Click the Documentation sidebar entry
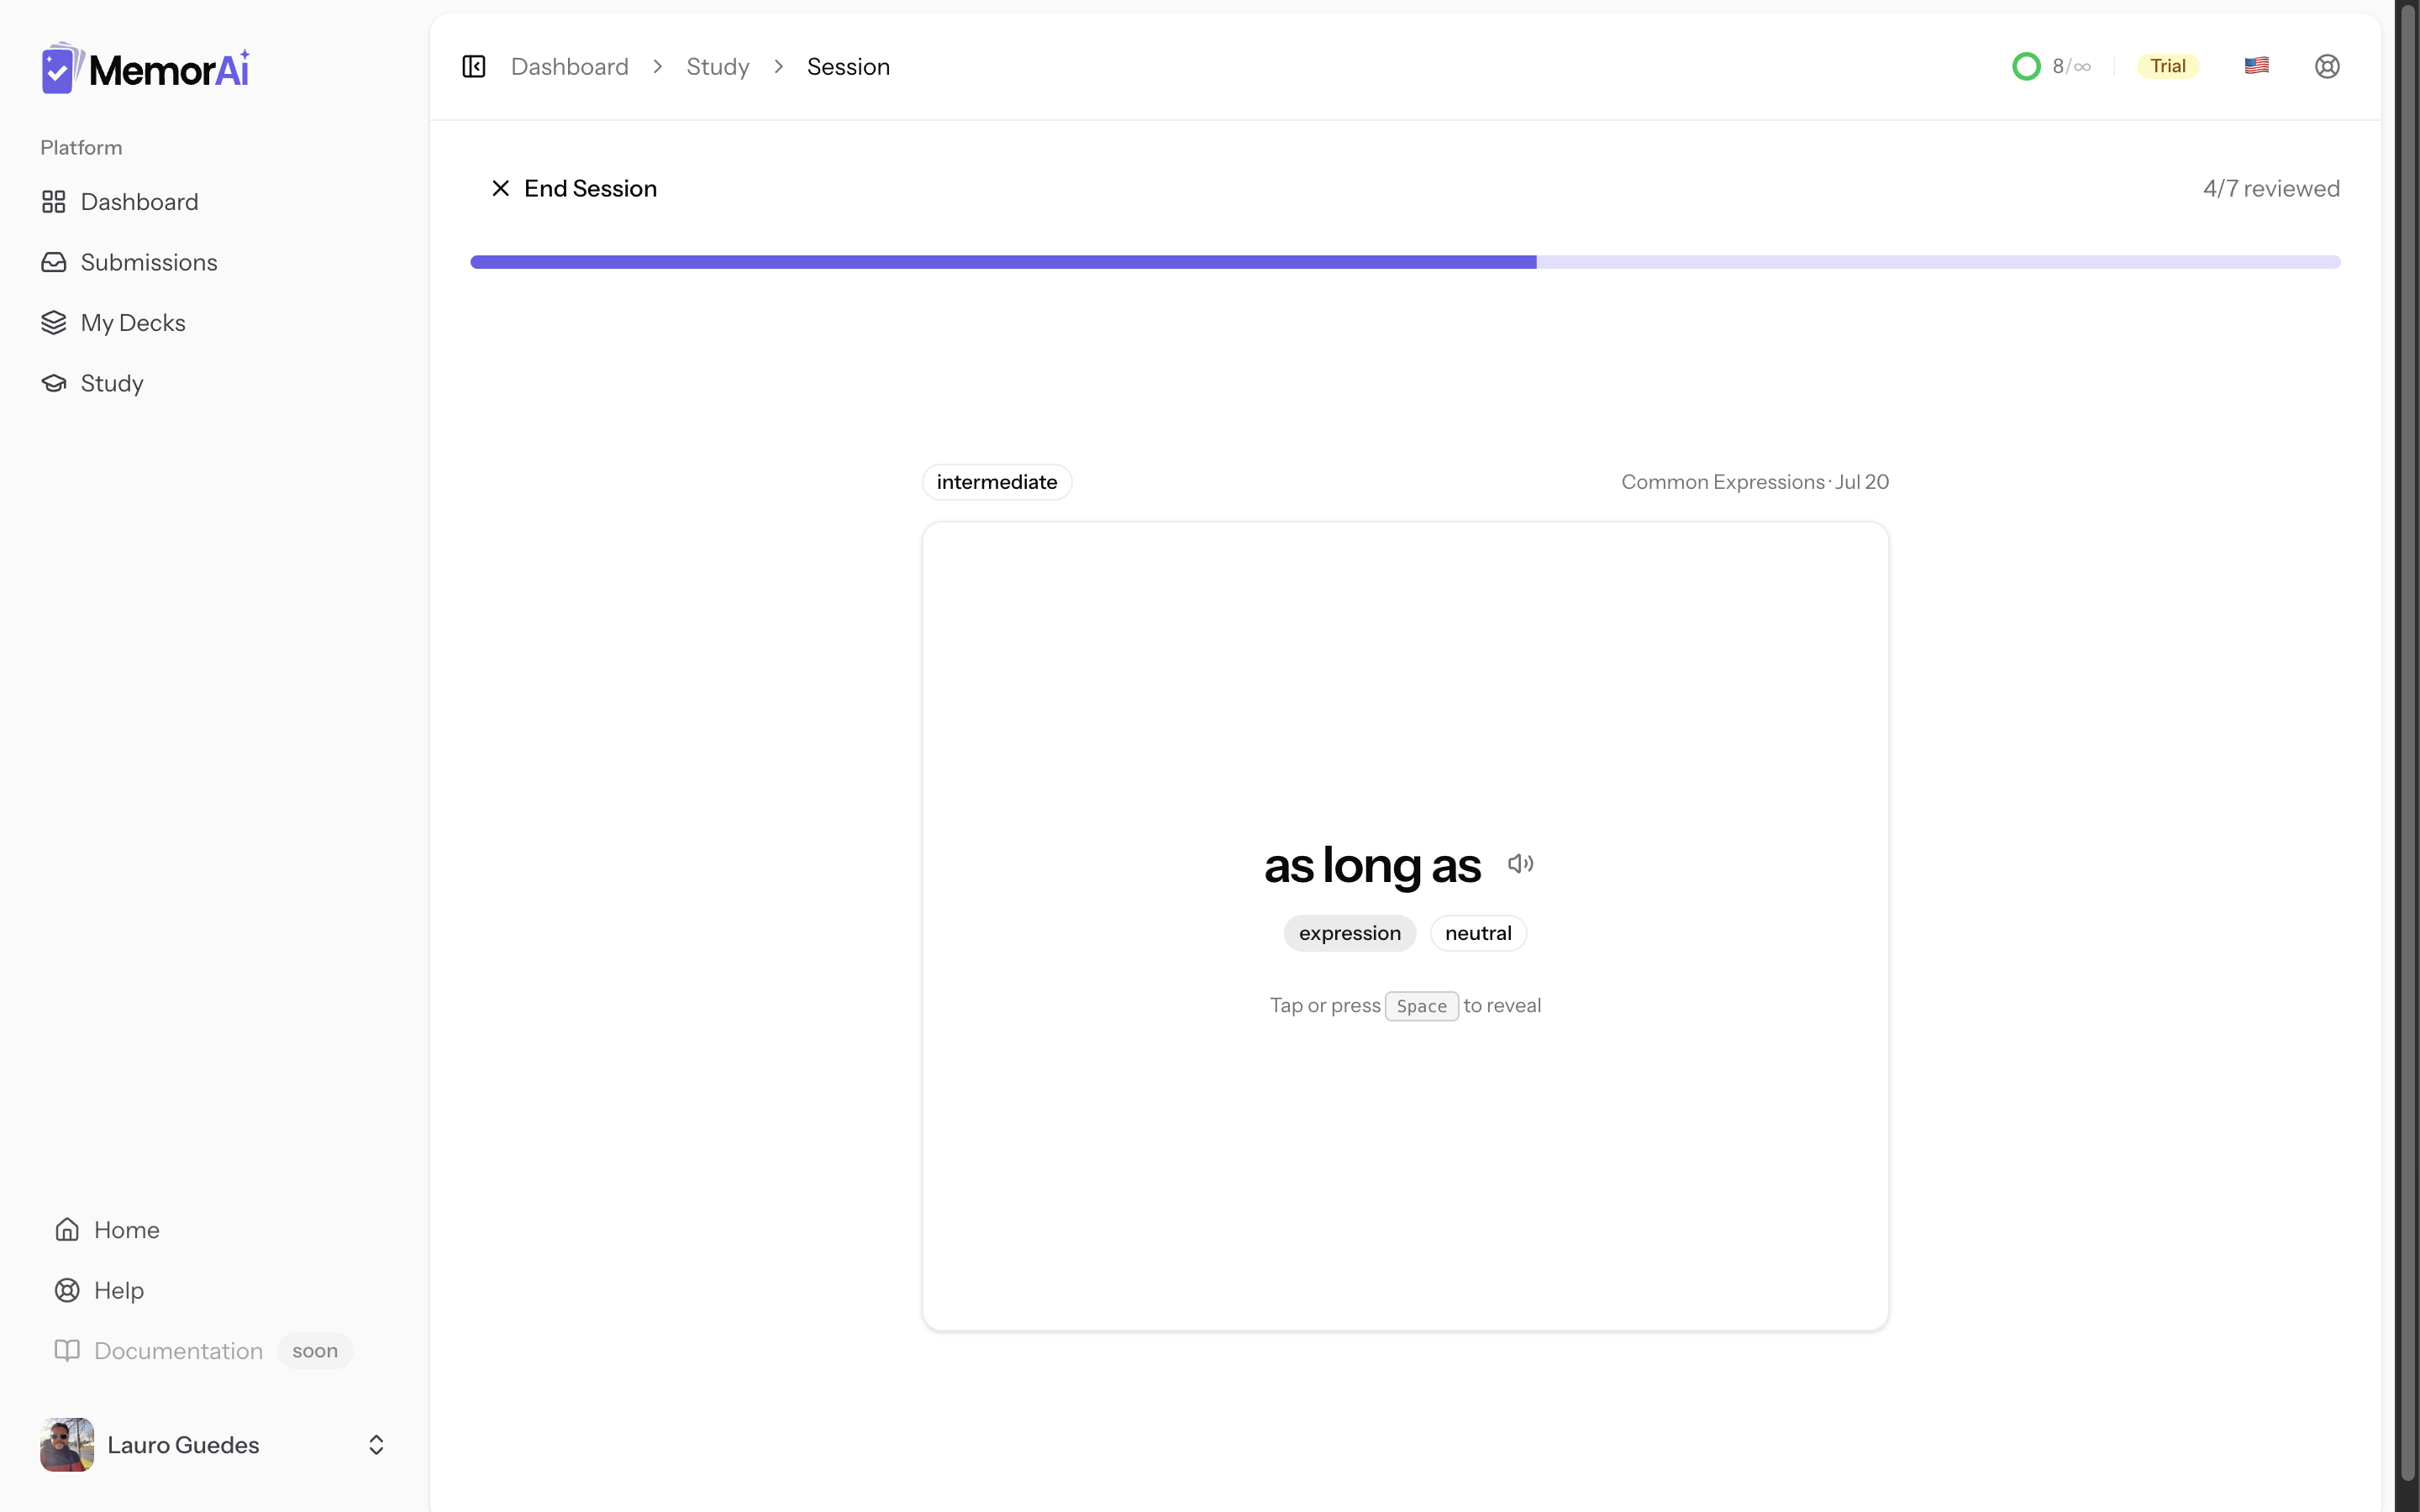 click(x=215, y=1350)
